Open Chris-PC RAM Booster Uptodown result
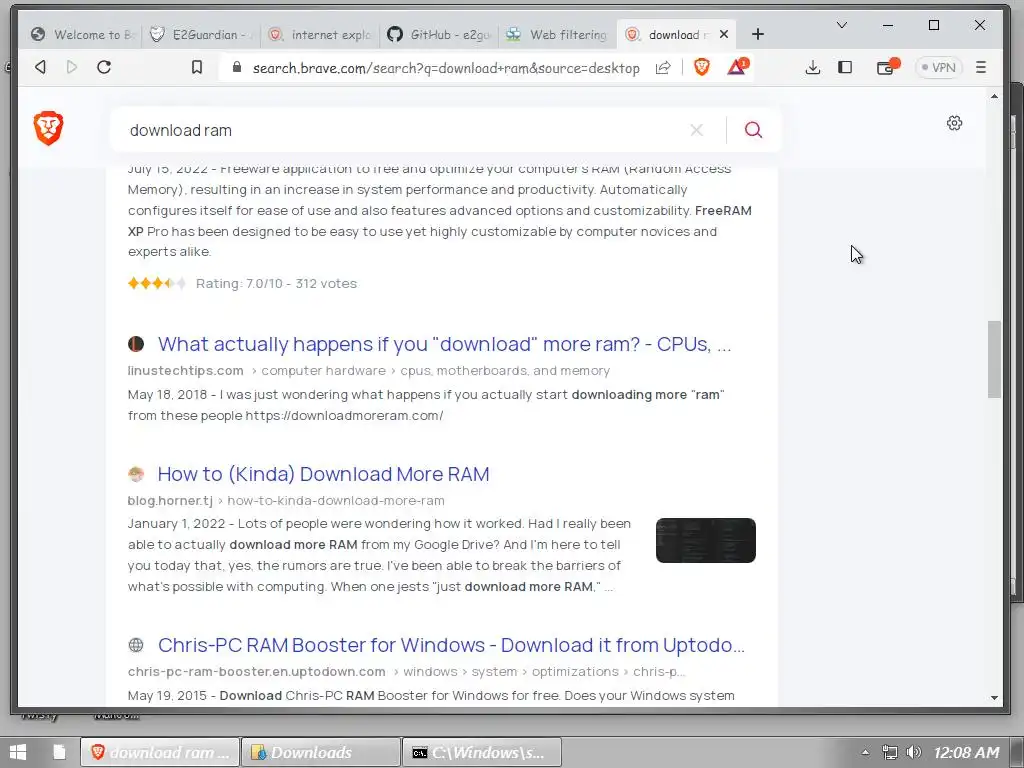The width and height of the screenshot is (1024, 768). pyautogui.click(x=451, y=645)
